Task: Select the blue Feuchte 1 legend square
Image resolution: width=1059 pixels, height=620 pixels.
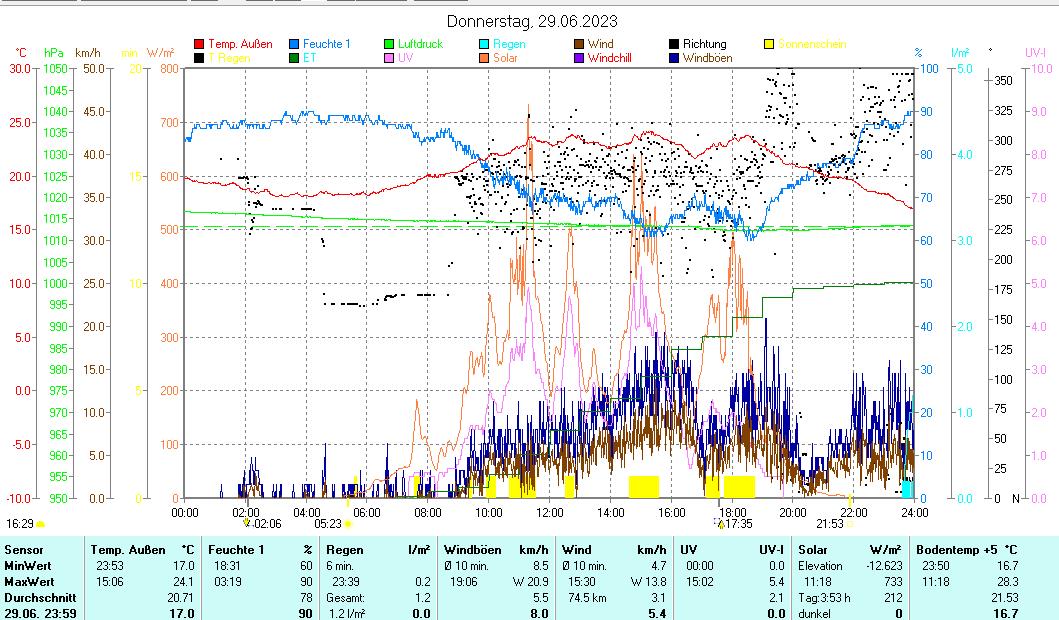Action: (295, 44)
